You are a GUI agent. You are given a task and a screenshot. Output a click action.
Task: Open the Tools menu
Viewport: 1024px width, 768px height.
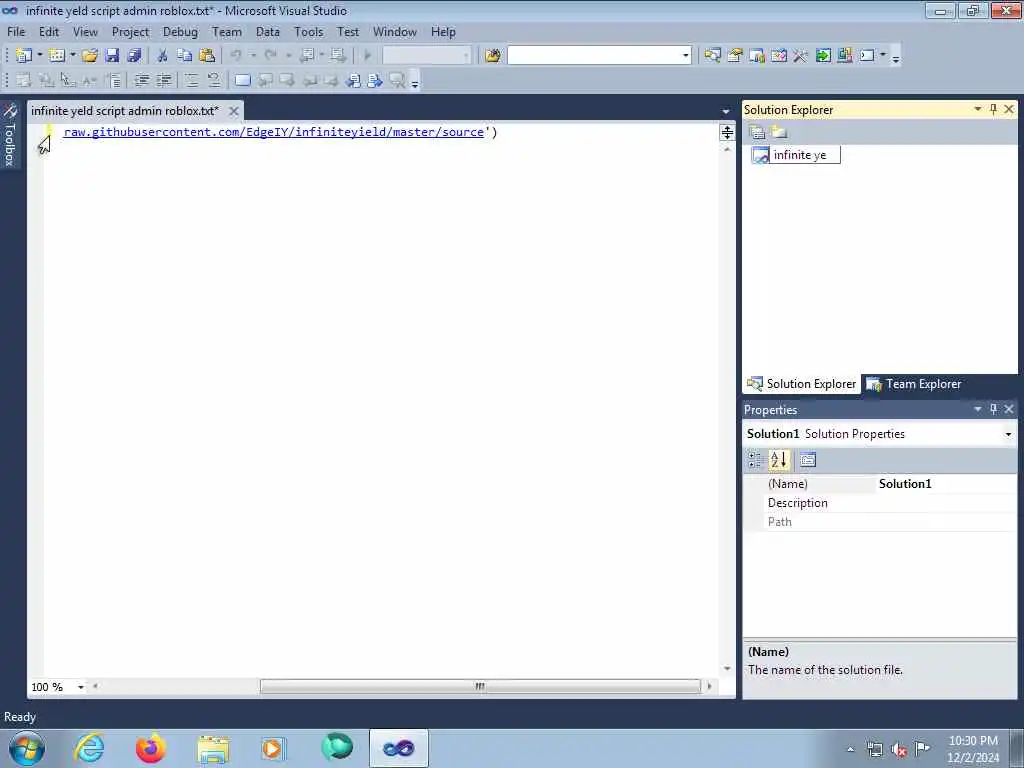[308, 31]
